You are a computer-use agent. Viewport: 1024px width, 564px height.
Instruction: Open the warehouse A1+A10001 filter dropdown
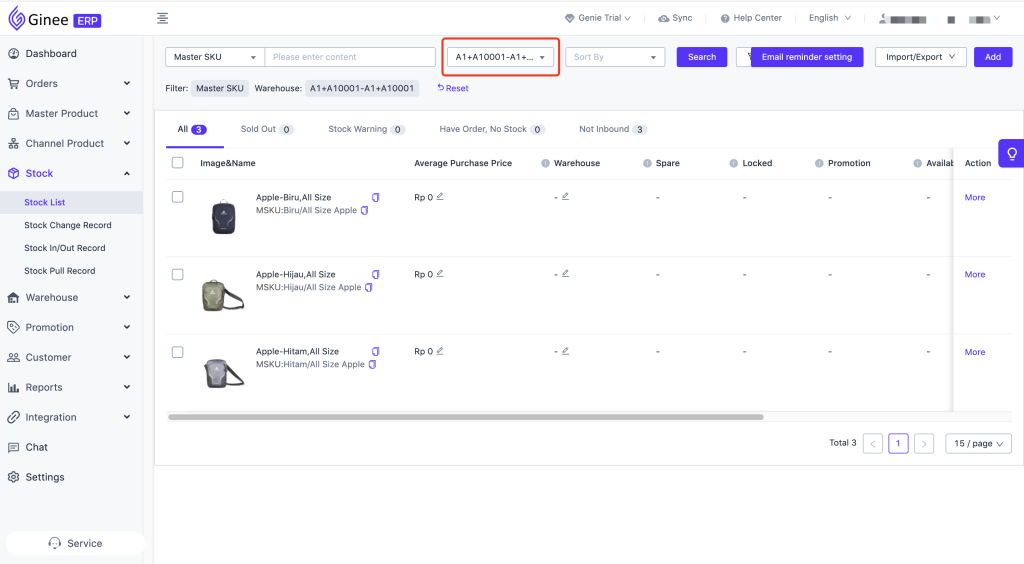500,57
